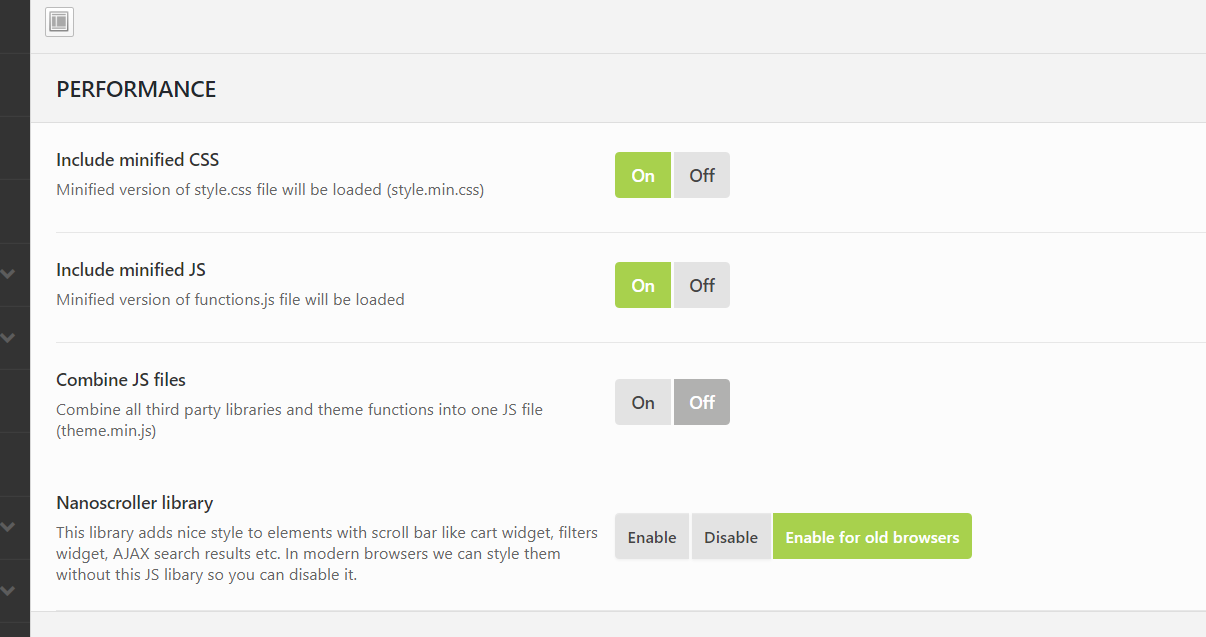Click the layout panel icon at top
1206x637 pixels.
(59, 21)
